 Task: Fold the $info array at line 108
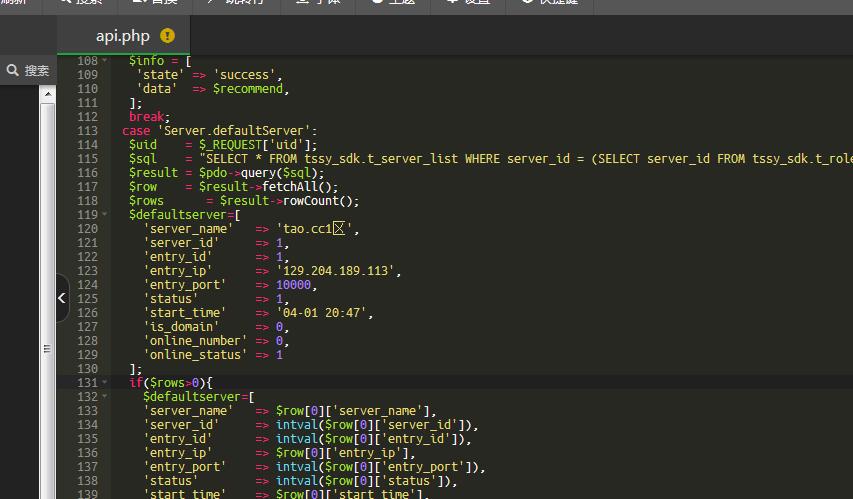click(x=105, y=61)
